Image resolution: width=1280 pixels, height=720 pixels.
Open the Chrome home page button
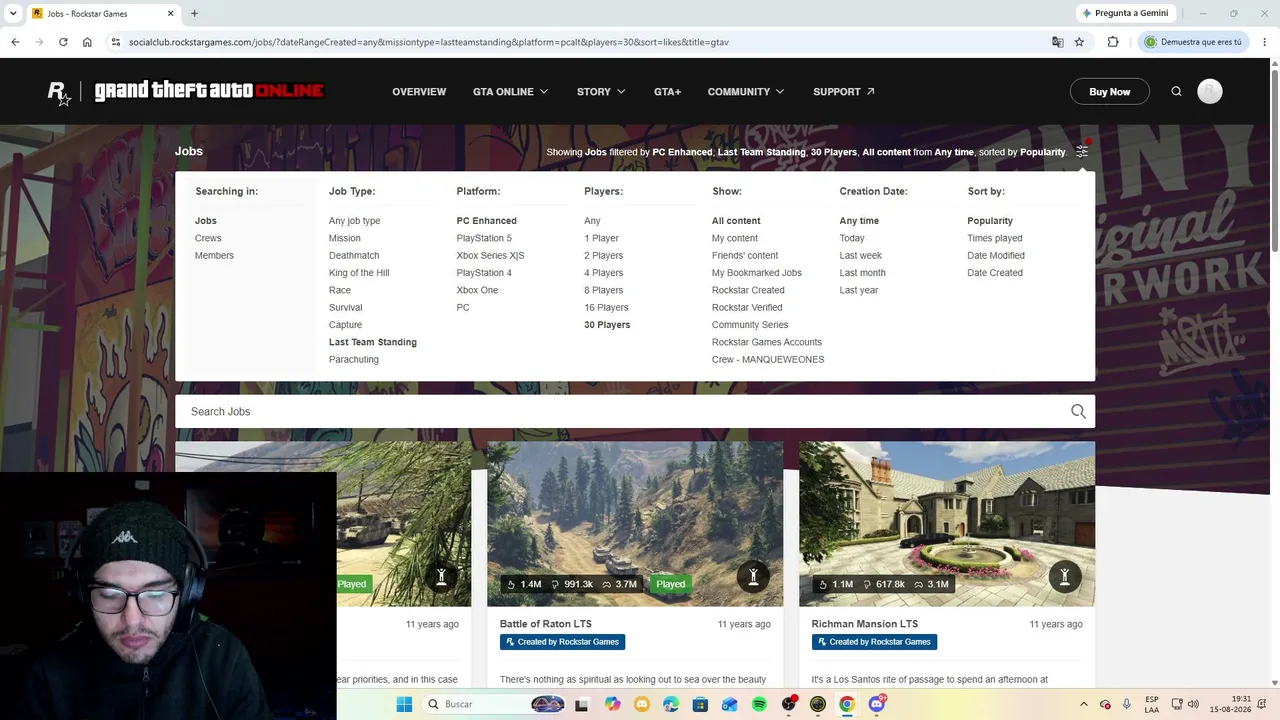[87, 42]
